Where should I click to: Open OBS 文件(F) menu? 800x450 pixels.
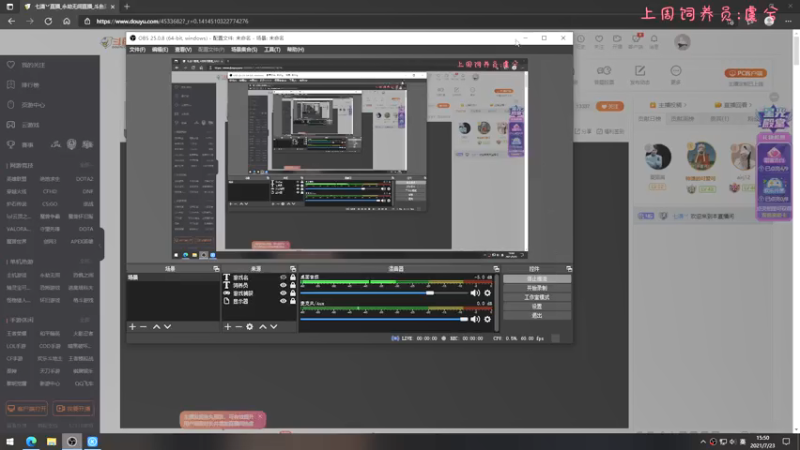[x=137, y=49]
